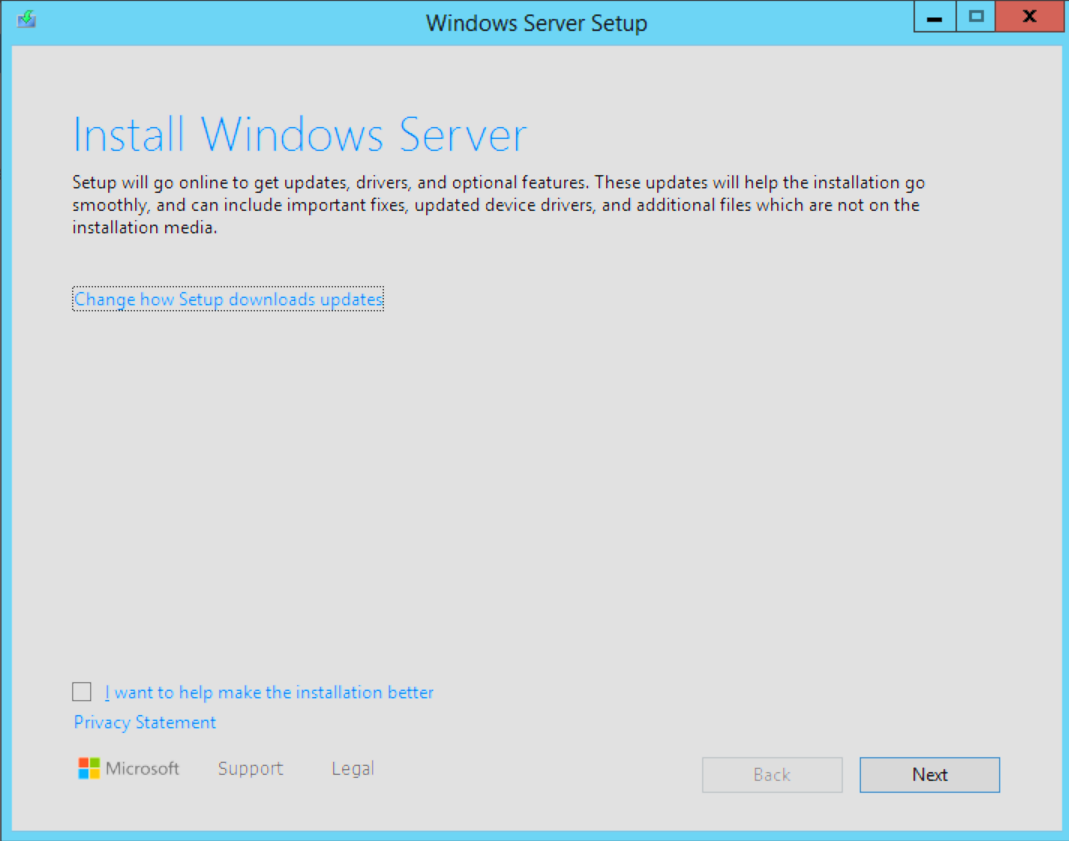Click the four-color Microsoft logo squares
The image size is (1069, 841).
(x=89, y=768)
